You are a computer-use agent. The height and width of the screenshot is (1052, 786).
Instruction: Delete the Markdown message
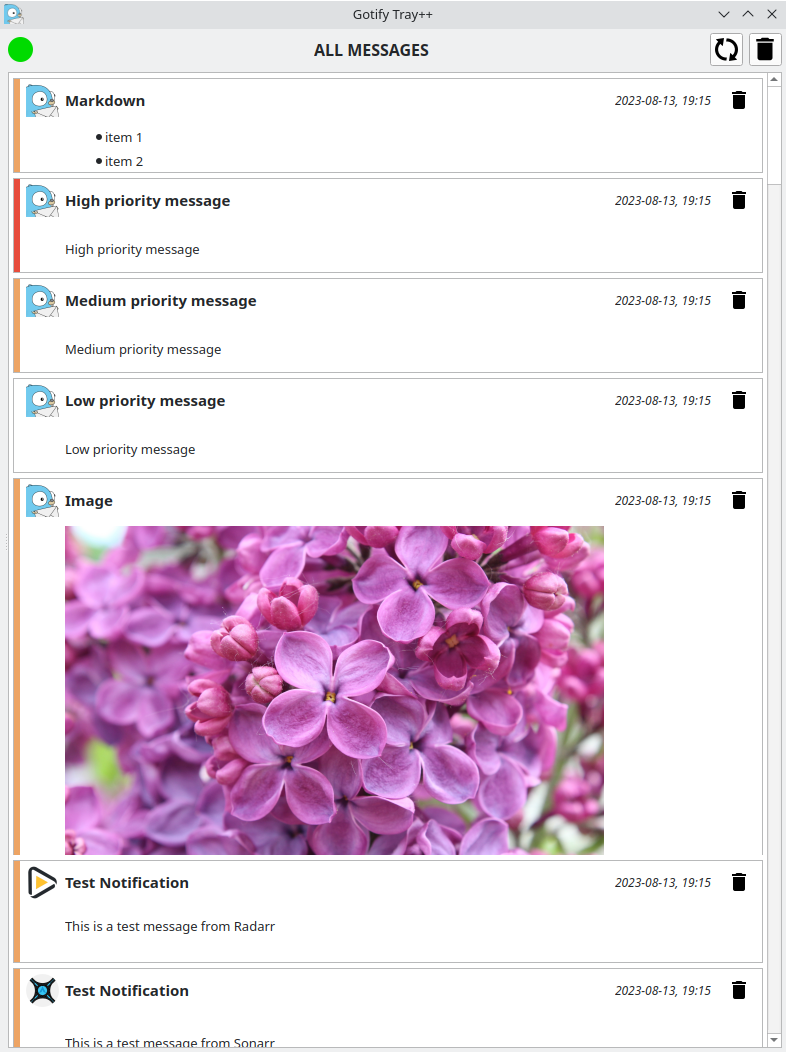tap(739, 101)
